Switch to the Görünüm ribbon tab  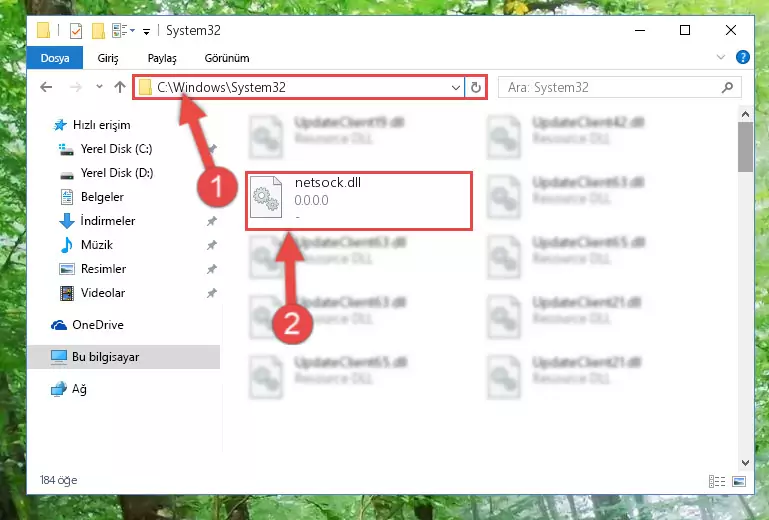(x=227, y=58)
